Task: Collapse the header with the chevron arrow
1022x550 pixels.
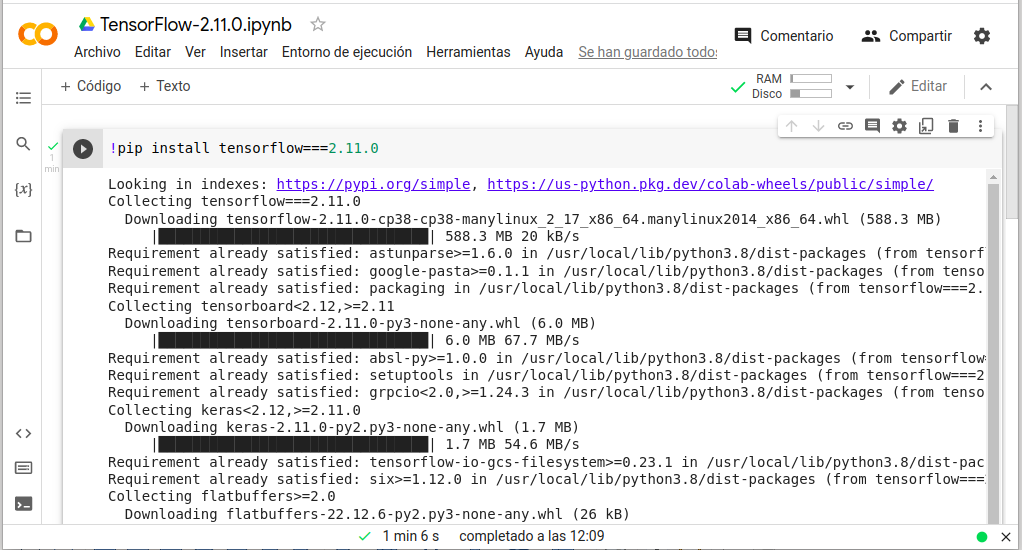Action: pyautogui.click(x=986, y=87)
